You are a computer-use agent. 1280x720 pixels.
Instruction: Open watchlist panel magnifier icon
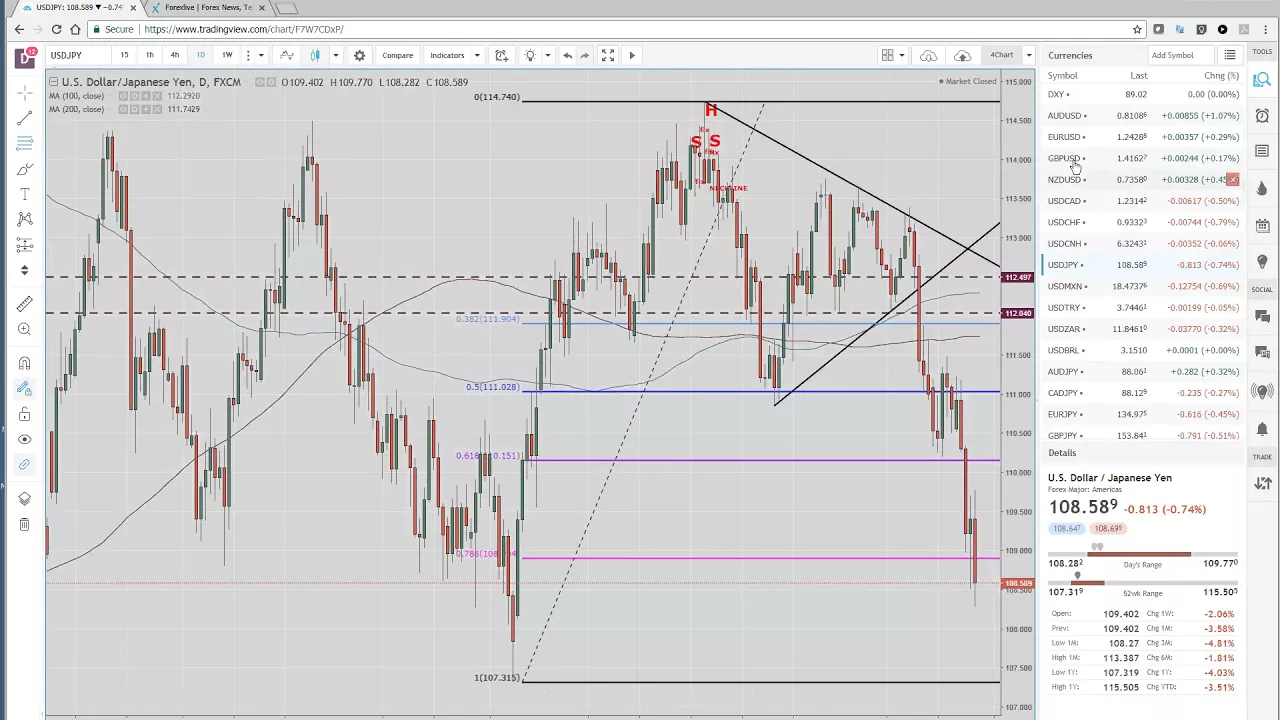pyautogui.click(x=1262, y=80)
